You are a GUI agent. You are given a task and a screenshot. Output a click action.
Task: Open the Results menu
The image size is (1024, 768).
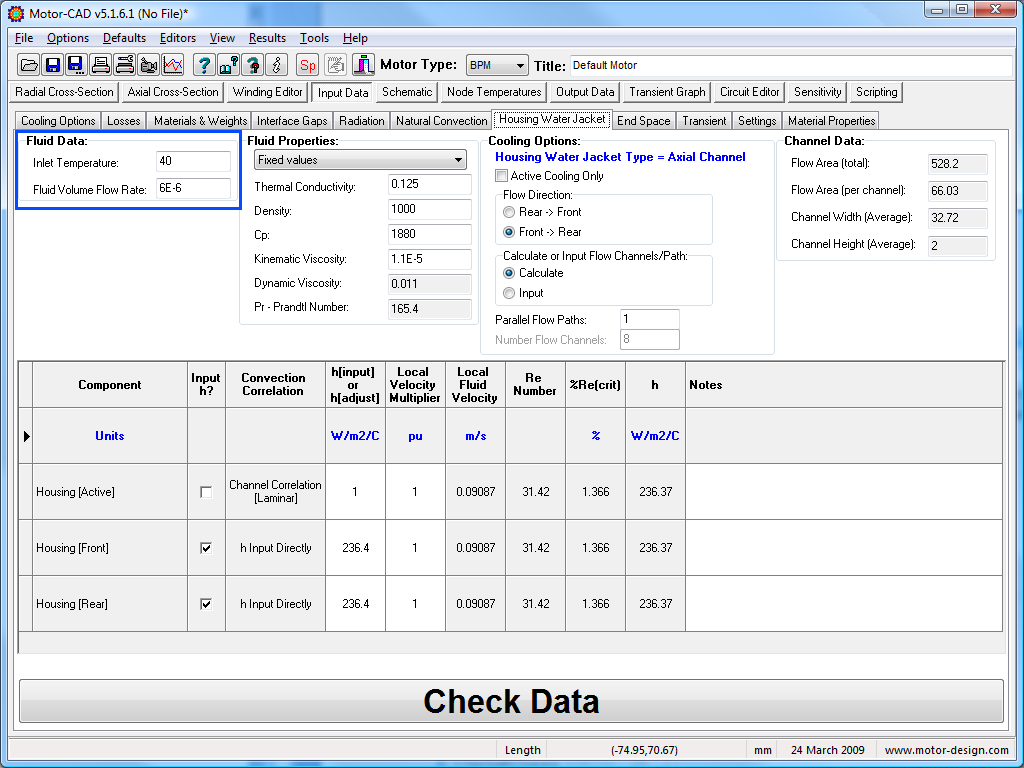coord(267,38)
